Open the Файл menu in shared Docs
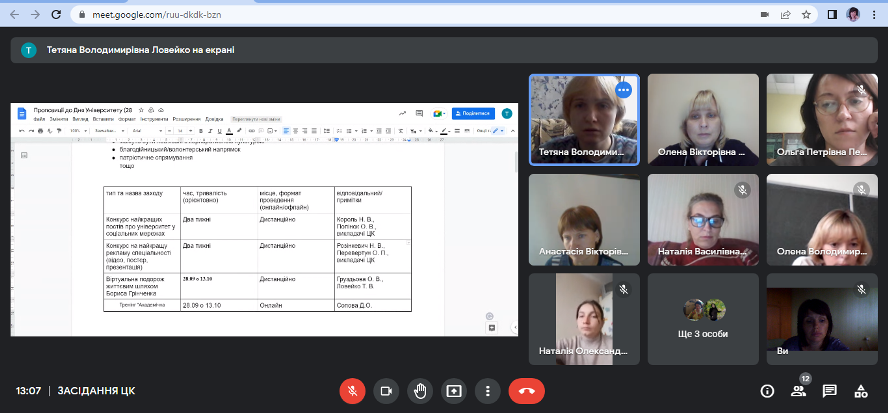Screen dimensions: 888x413 point(39,119)
